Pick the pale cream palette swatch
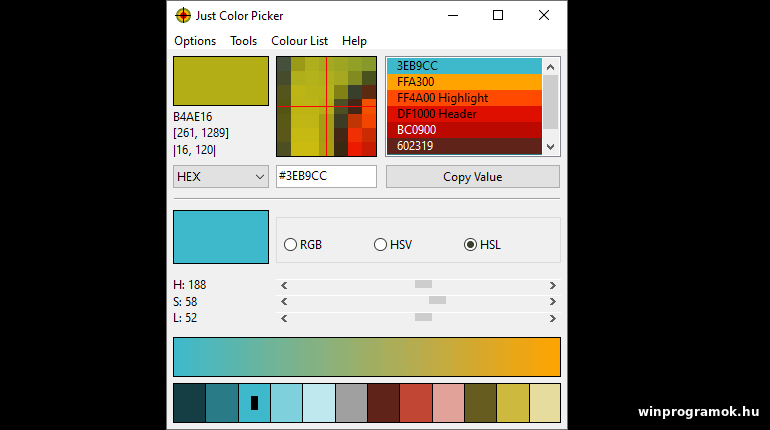The width and height of the screenshot is (770, 430). coord(545,403)
